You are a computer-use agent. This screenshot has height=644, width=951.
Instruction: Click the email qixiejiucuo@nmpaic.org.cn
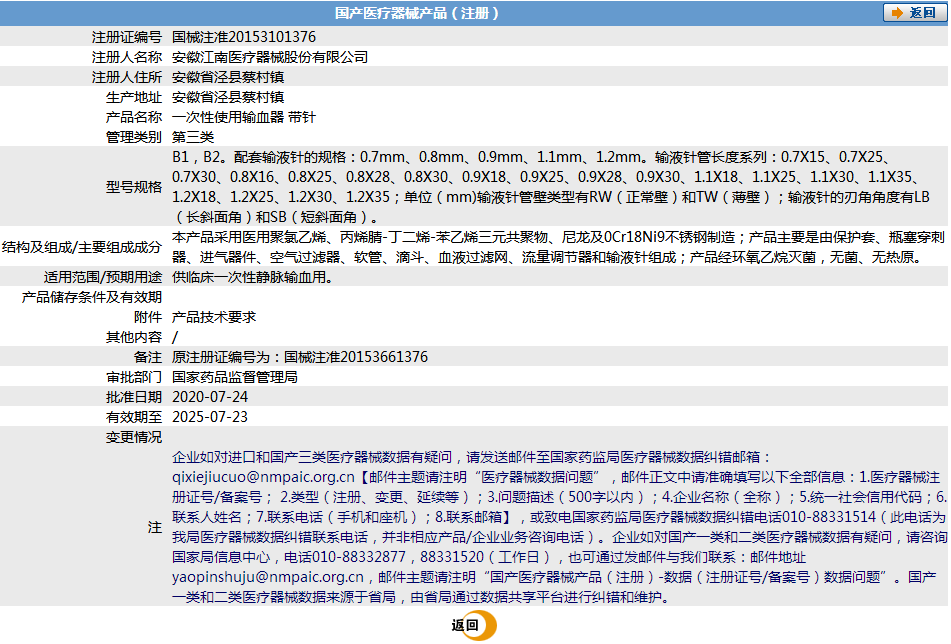click(263, 477)
